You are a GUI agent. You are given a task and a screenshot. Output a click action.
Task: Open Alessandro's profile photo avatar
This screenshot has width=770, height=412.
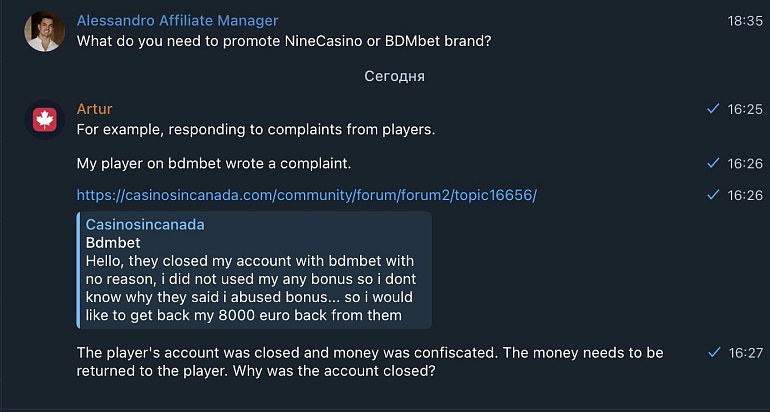click(45, 31)
